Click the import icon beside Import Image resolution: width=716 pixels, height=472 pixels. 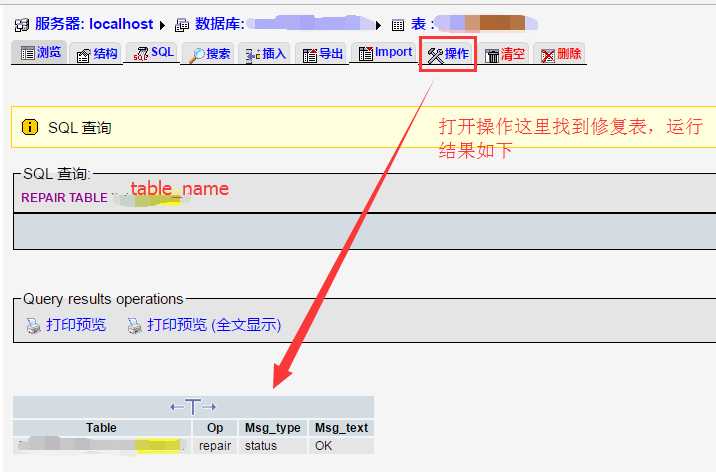(366, 53)
